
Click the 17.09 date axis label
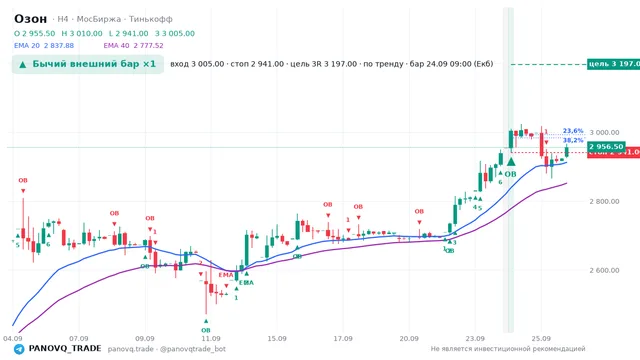click(x=343, y=339)
